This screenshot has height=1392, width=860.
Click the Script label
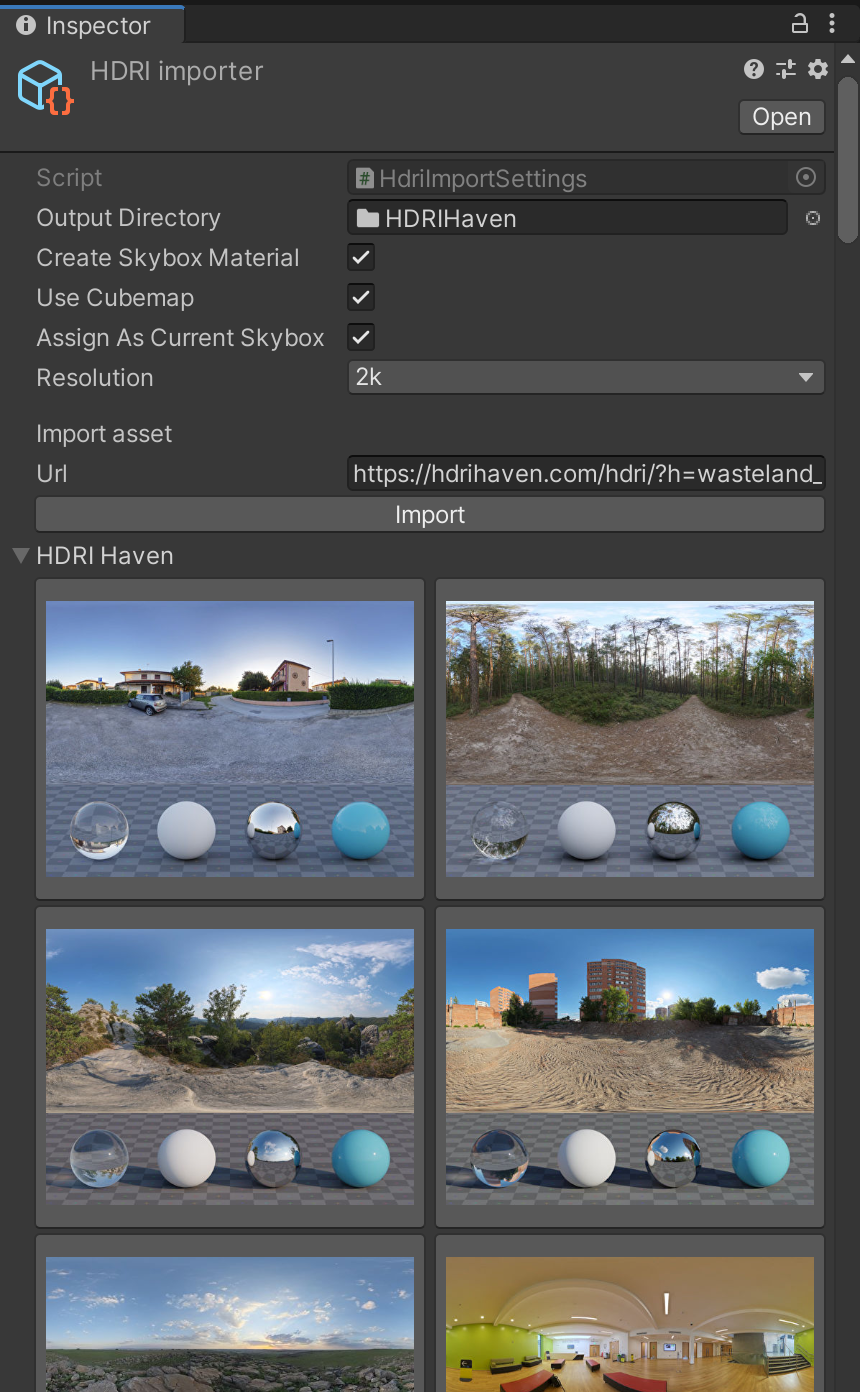69,178
